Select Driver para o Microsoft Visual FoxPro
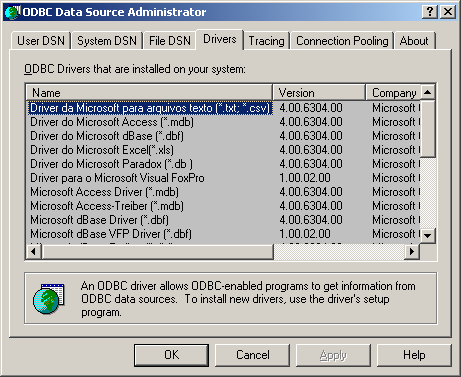The image size is (461, 377). 117,178
